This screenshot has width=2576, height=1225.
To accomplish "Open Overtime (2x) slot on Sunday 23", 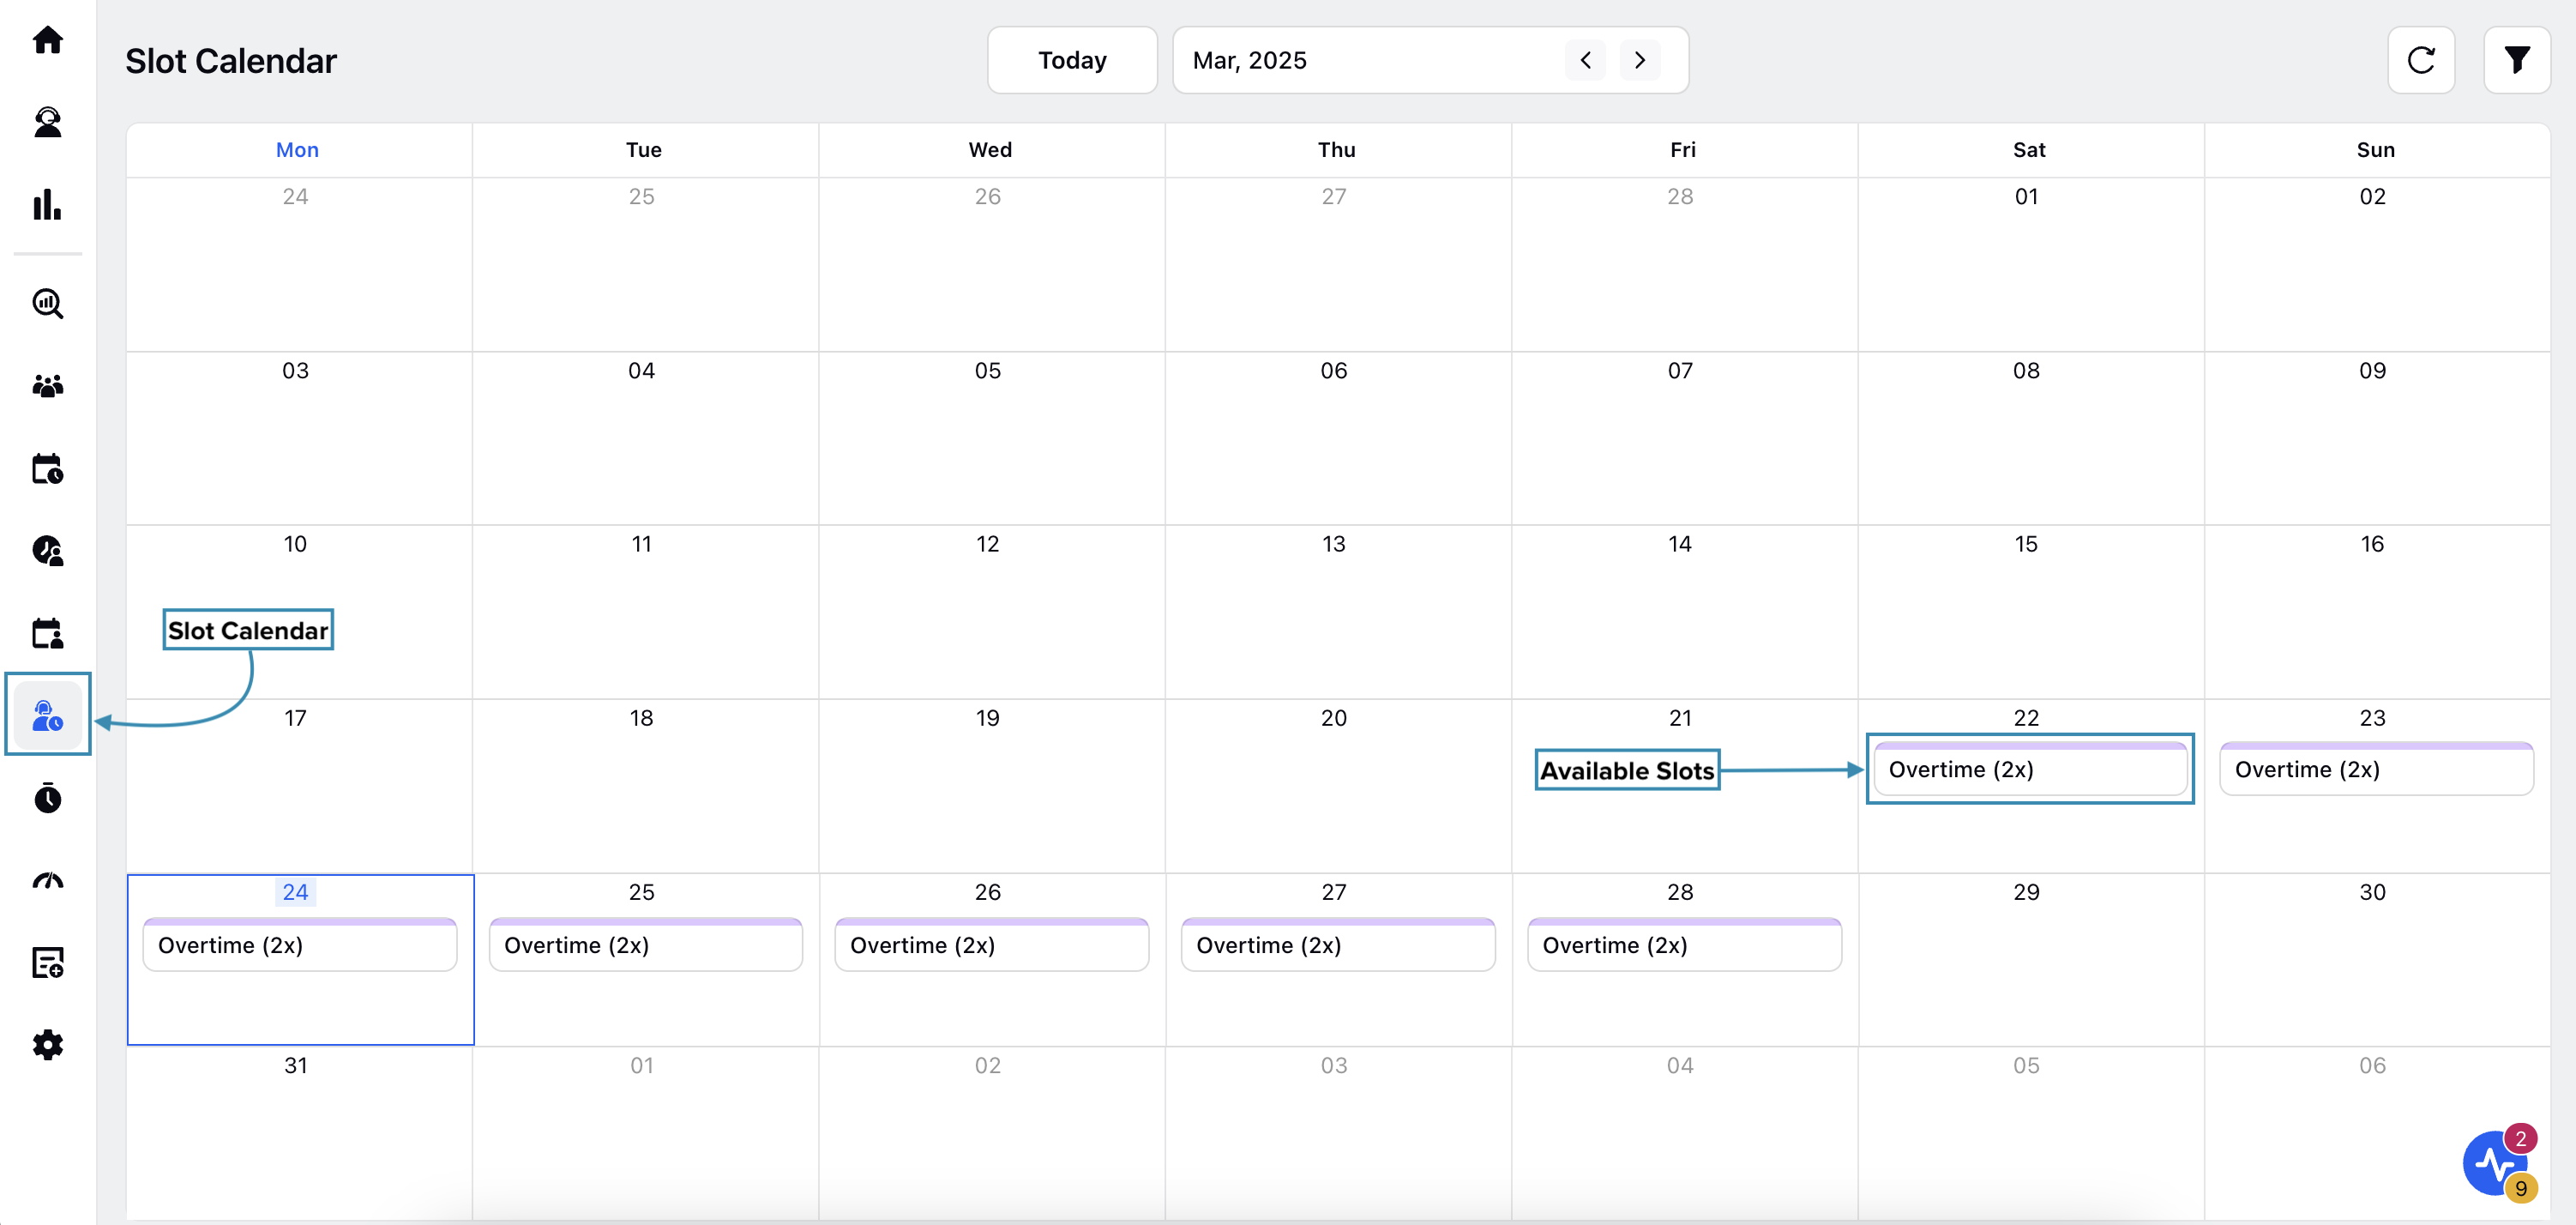I will (x=2376, y=768).
